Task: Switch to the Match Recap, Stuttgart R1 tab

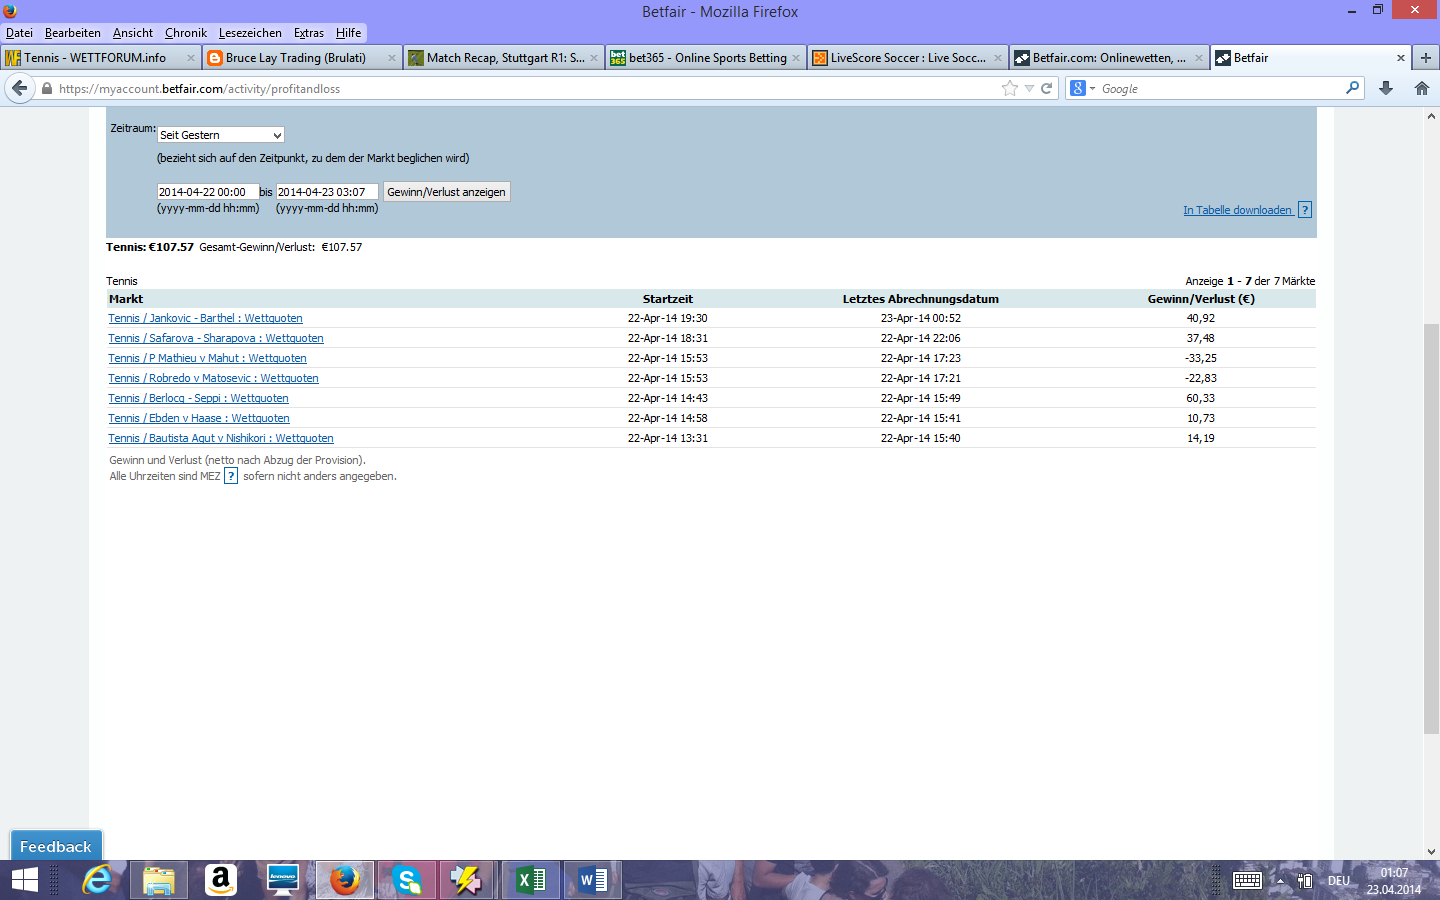Action: coord(505,58)
